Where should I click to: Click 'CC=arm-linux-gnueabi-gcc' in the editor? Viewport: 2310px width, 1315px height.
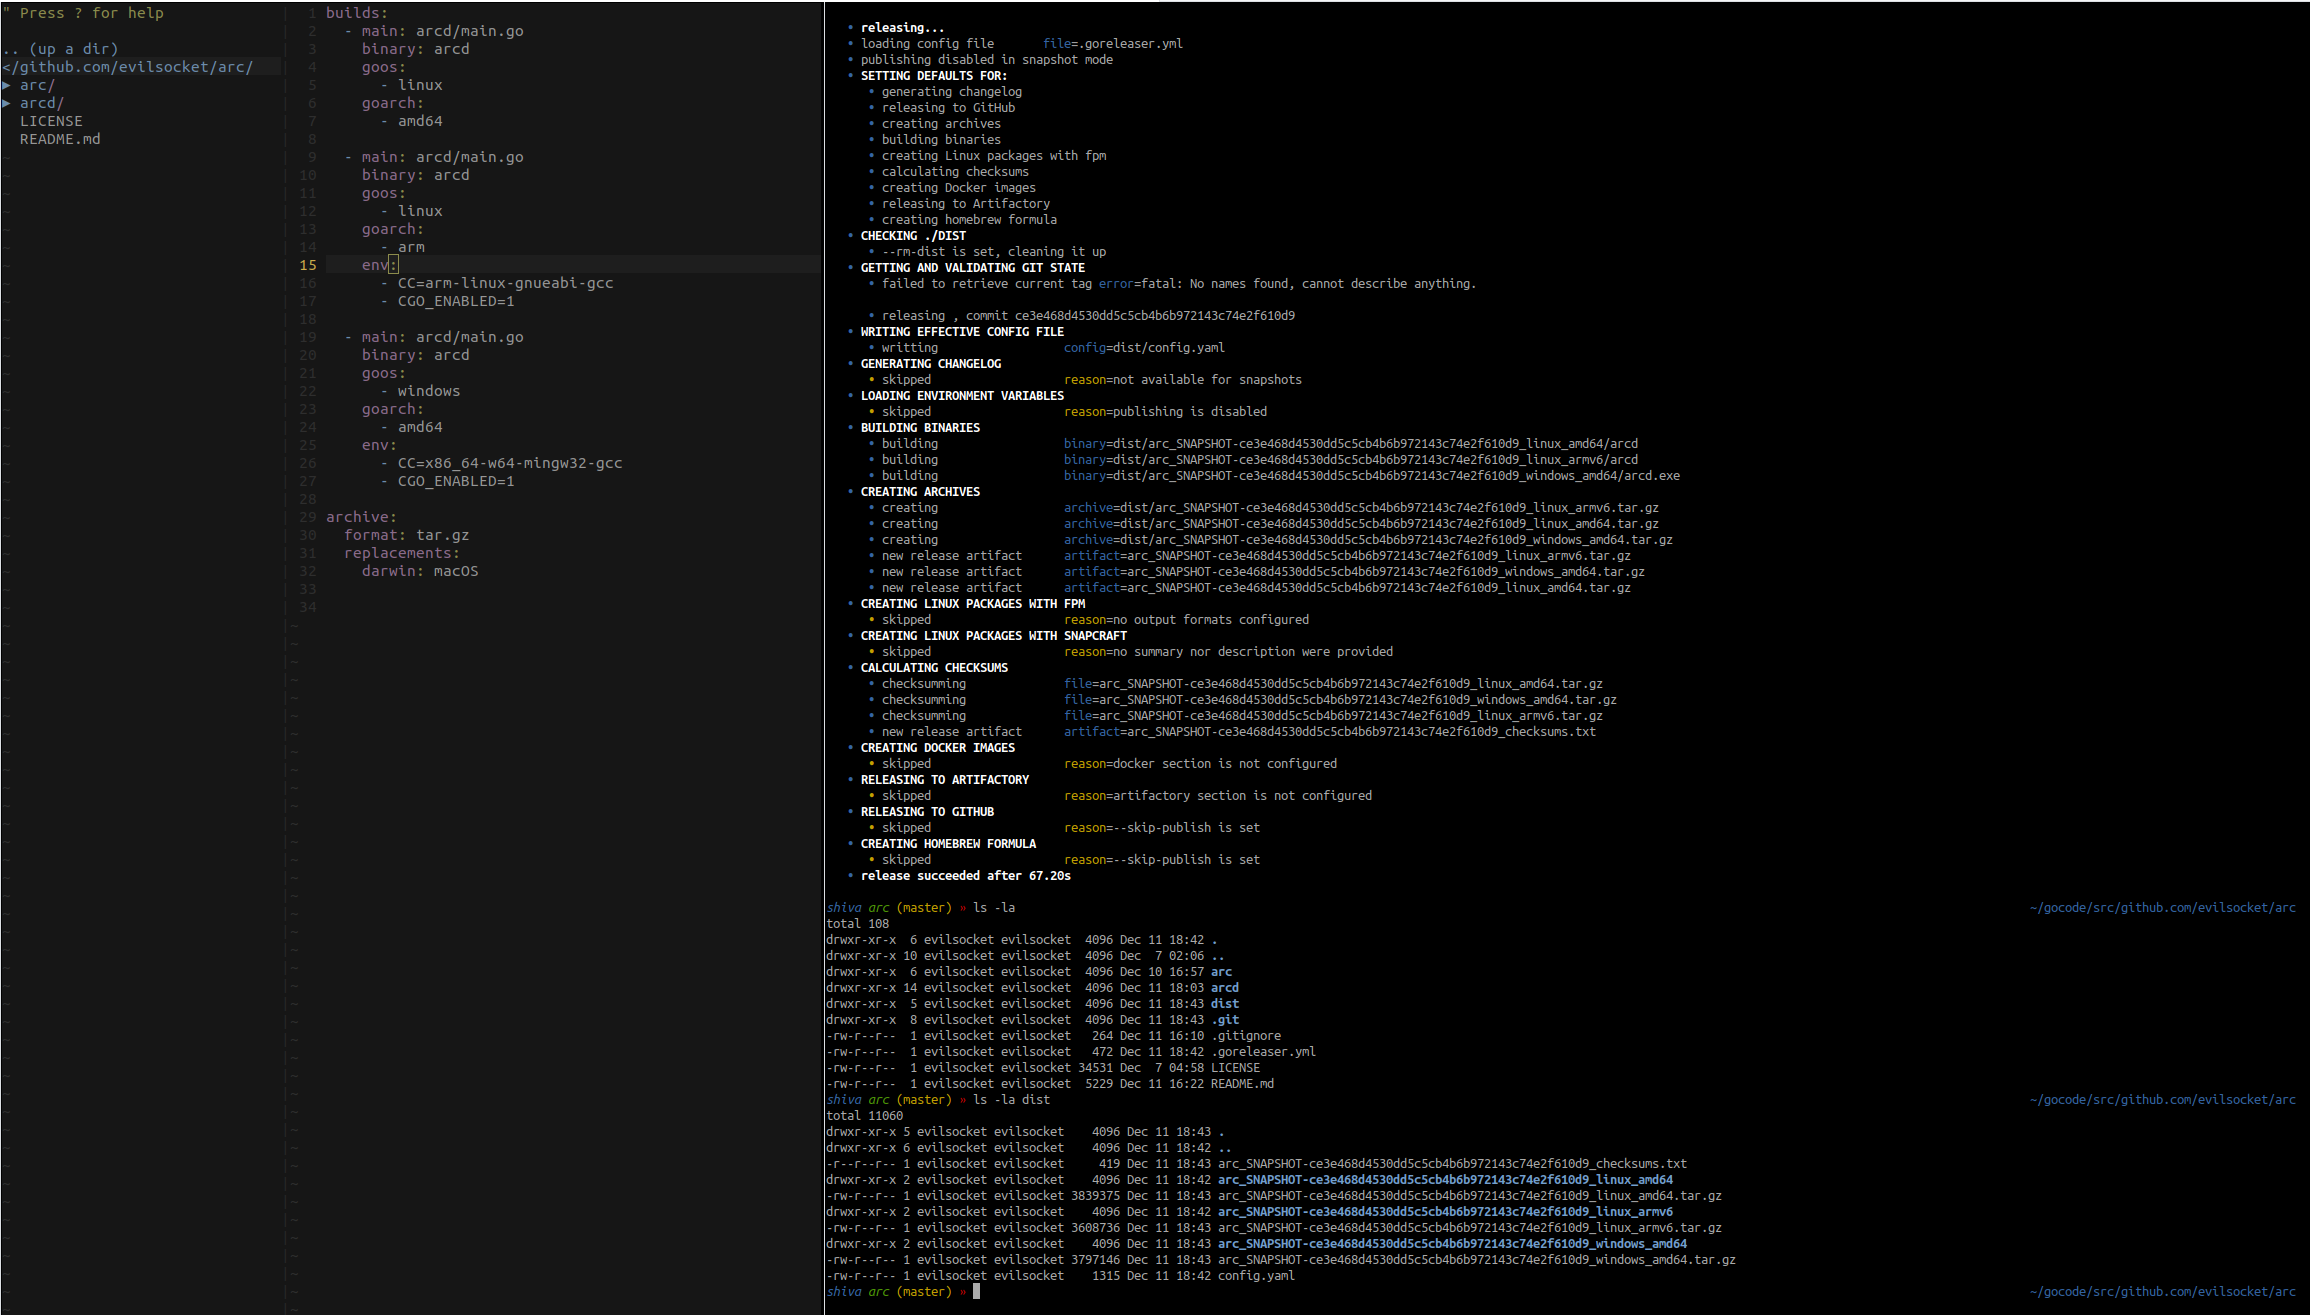pyautogui.click(x=505, y=283)
